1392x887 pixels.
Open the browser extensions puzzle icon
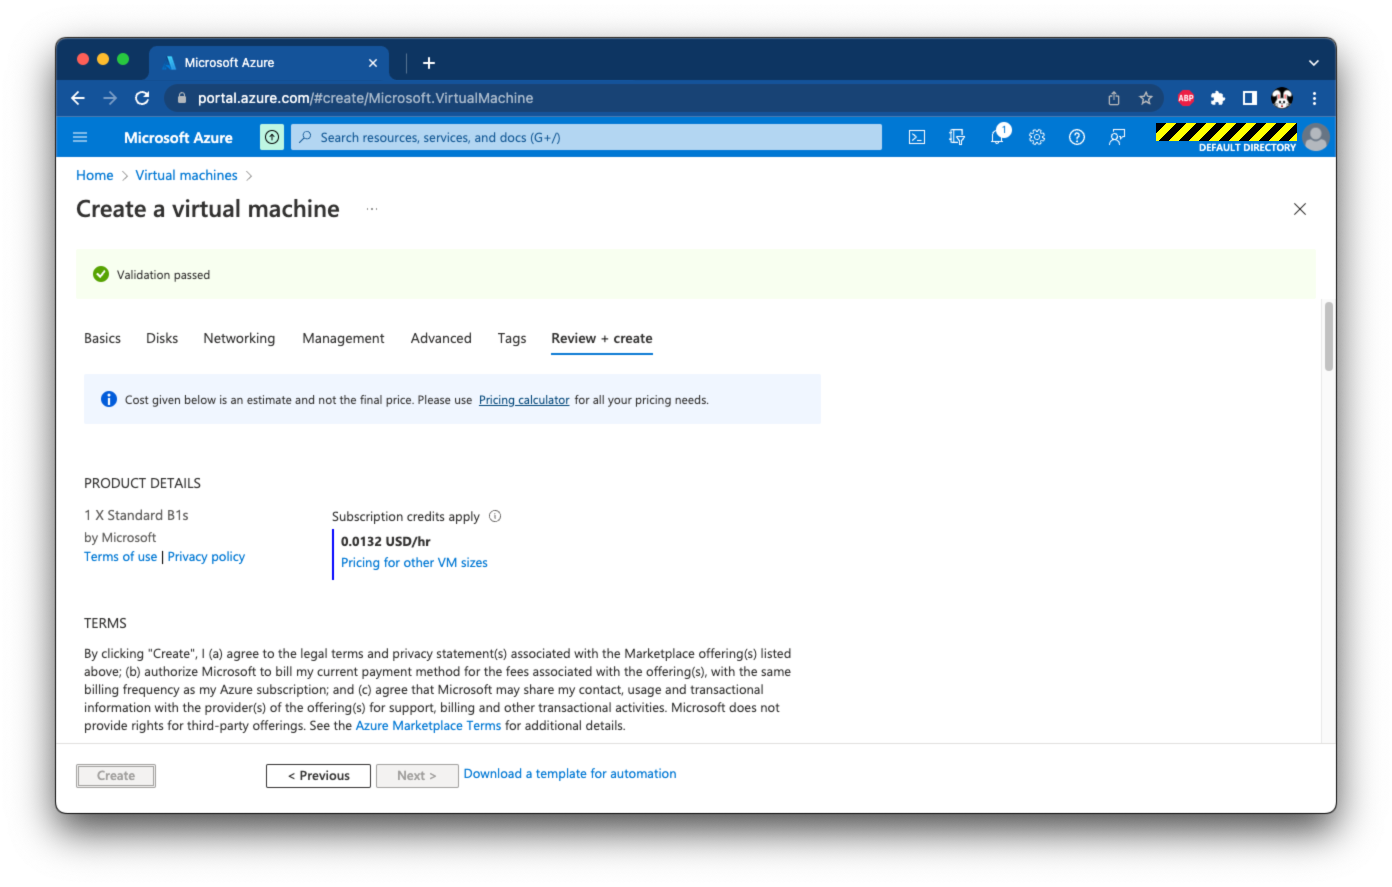[1217, 98]
